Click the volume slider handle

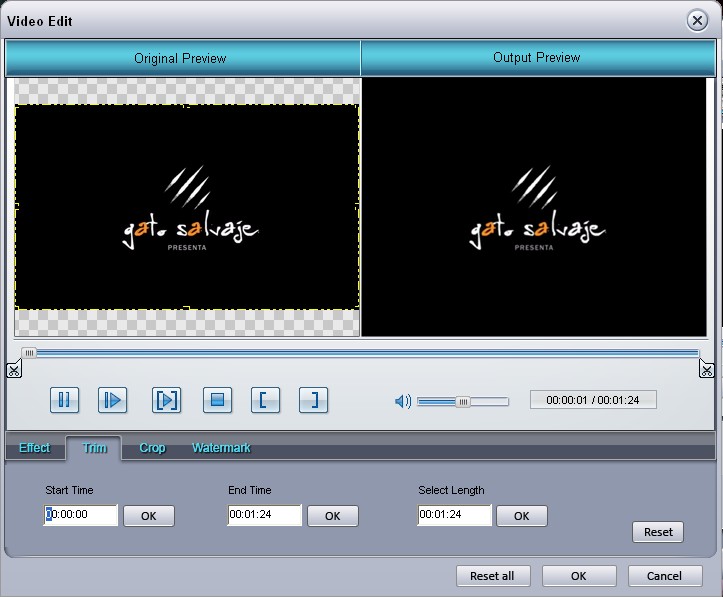click(x=463, y=402)
